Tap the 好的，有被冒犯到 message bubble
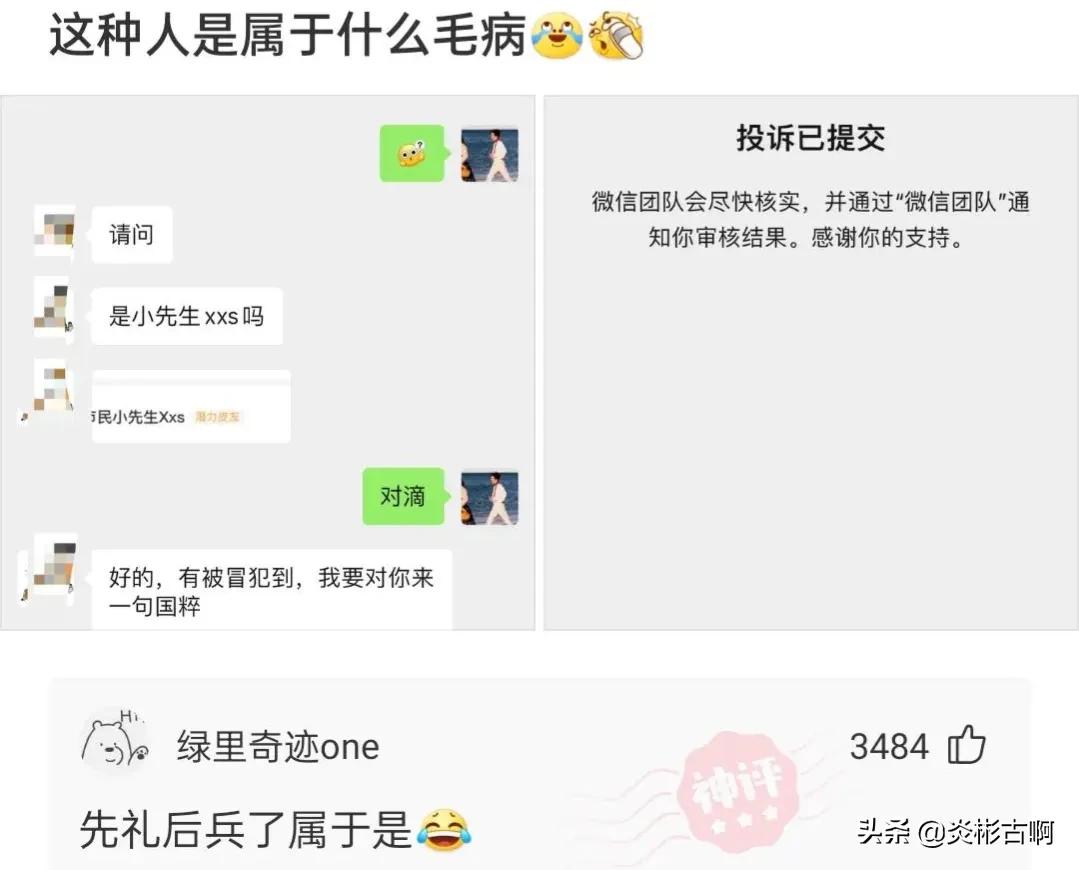 click(272, 590)
